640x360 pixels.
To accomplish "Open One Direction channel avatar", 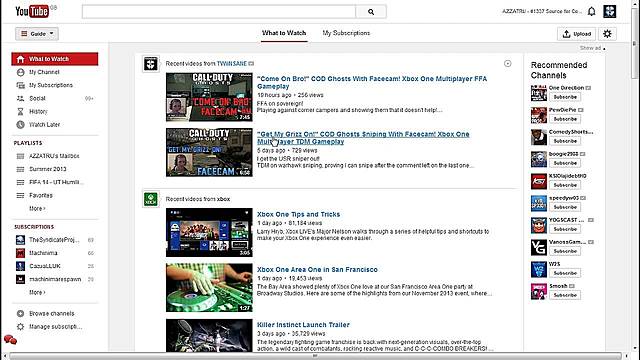I will click(539, 93).
